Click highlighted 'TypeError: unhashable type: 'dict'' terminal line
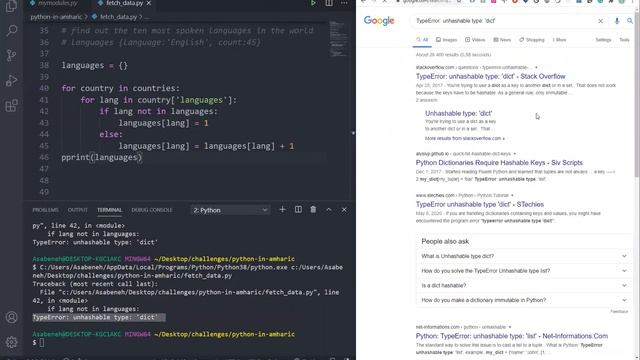The width and height of the screenshot is (640, 360). pos(99,318)
